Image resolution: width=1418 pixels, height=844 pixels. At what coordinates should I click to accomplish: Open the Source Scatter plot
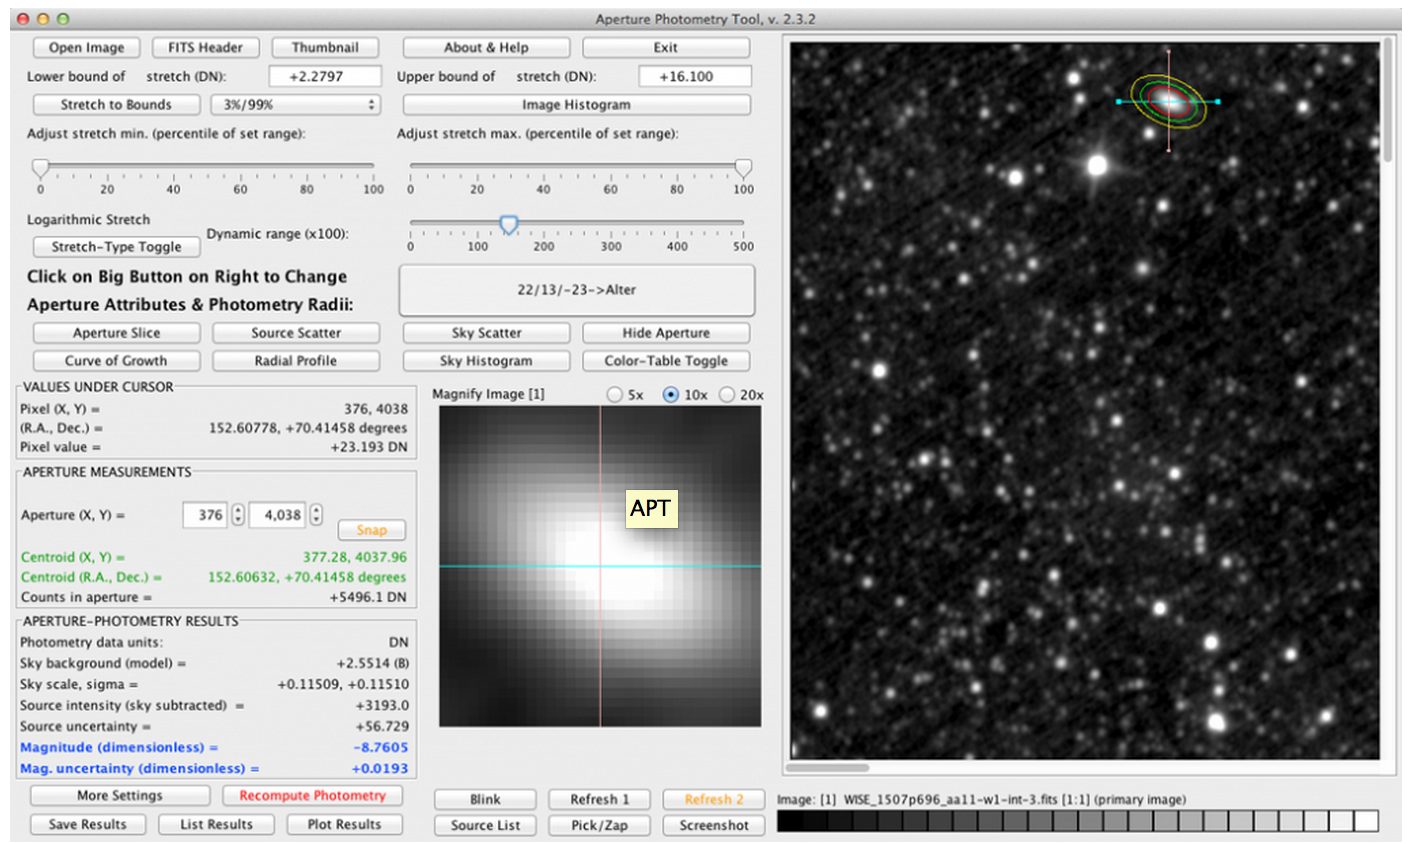coord(296,332)
